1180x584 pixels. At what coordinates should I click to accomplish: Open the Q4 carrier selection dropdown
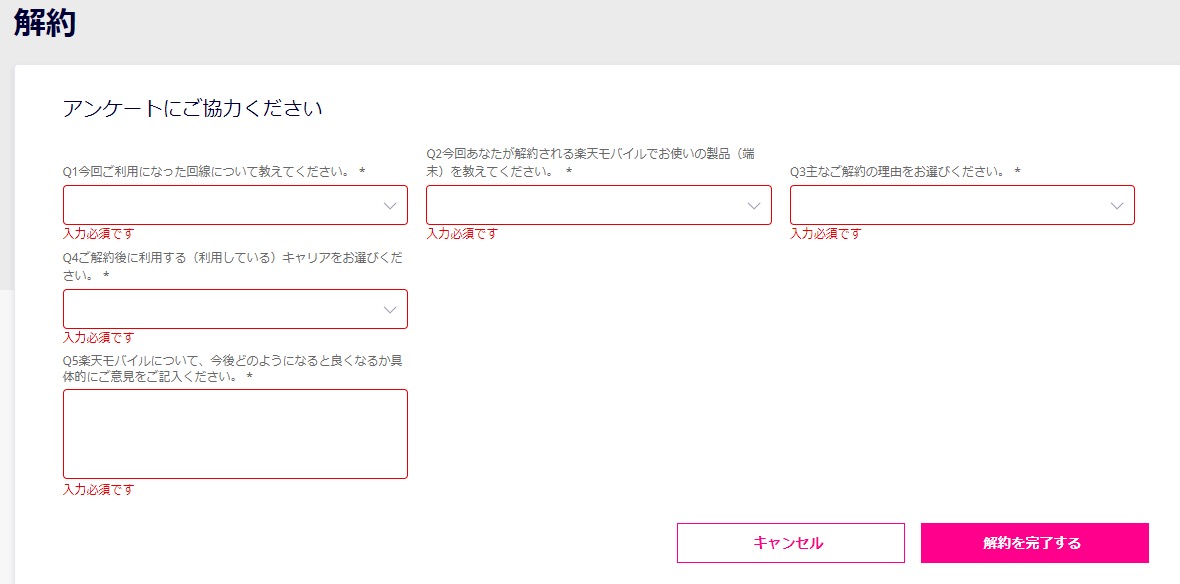coord(236,309)
